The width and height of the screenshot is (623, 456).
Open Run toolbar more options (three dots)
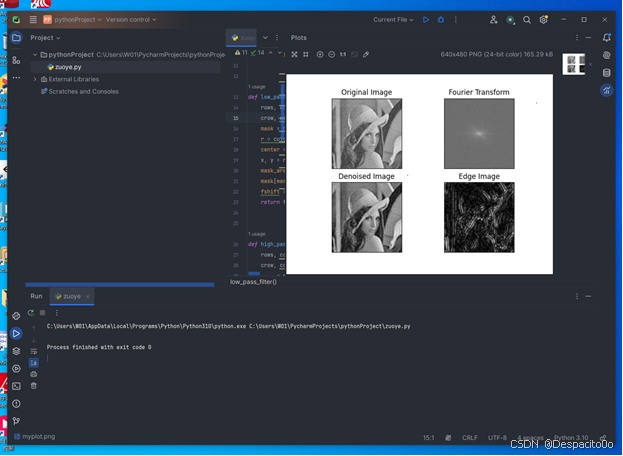coord(57,313)
